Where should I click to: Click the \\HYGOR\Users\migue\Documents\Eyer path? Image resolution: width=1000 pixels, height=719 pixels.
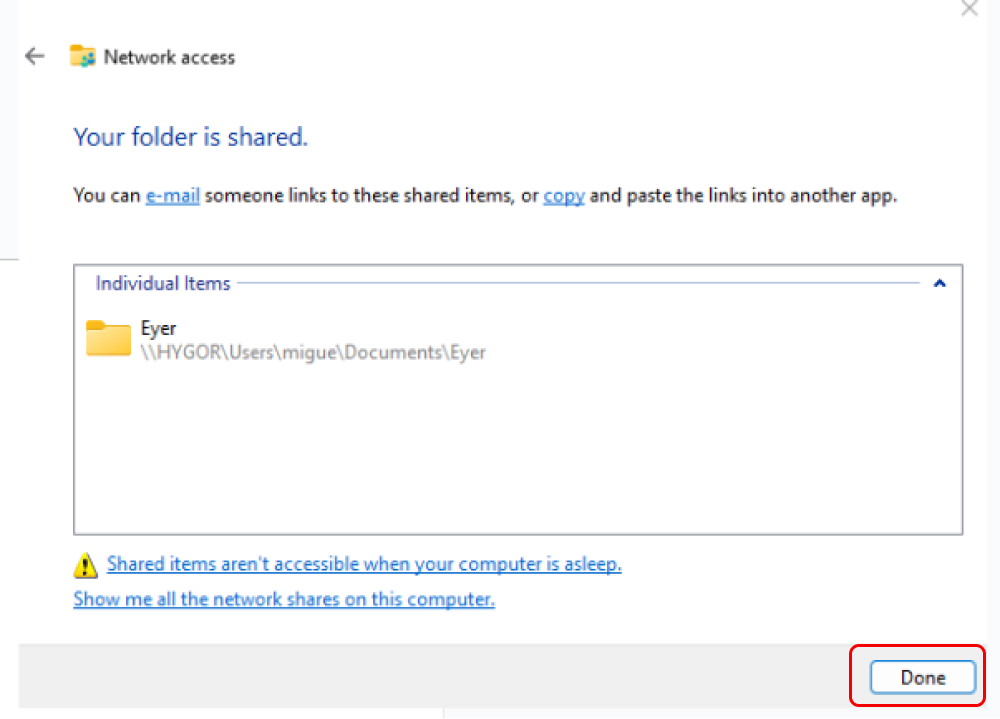(x=313, y=352)
